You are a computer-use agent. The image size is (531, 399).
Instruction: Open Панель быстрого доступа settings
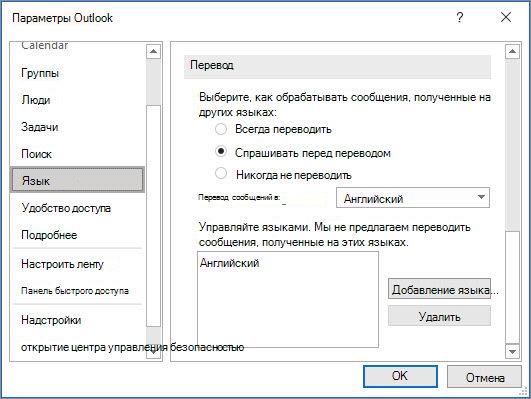pyautogui.click(x=75, y=291)
